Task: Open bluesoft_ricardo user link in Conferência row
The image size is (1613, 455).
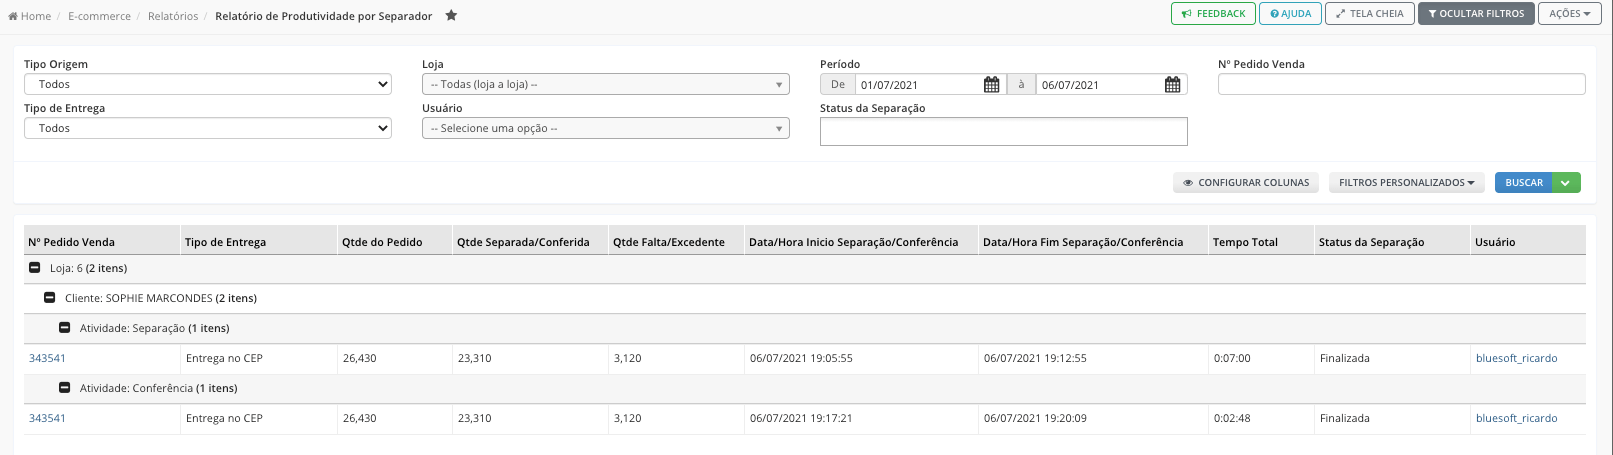Action: [1516, 418]
